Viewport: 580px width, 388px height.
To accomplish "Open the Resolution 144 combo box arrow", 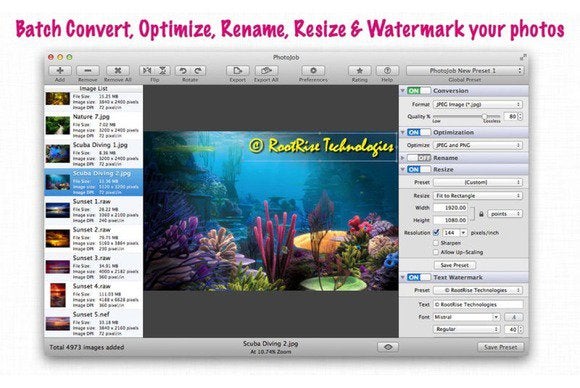I will [463, 233].
